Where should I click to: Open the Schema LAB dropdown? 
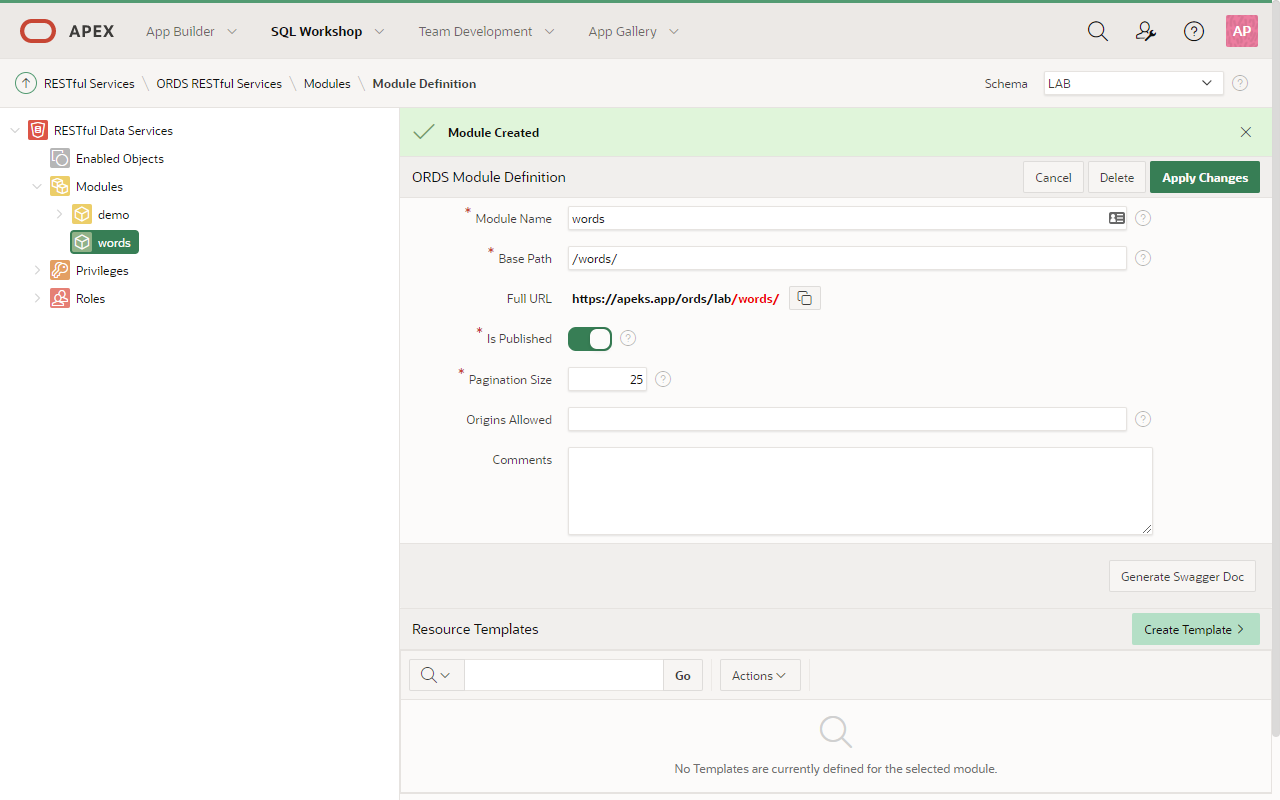pyautogui.click(x=1133, y=83)
